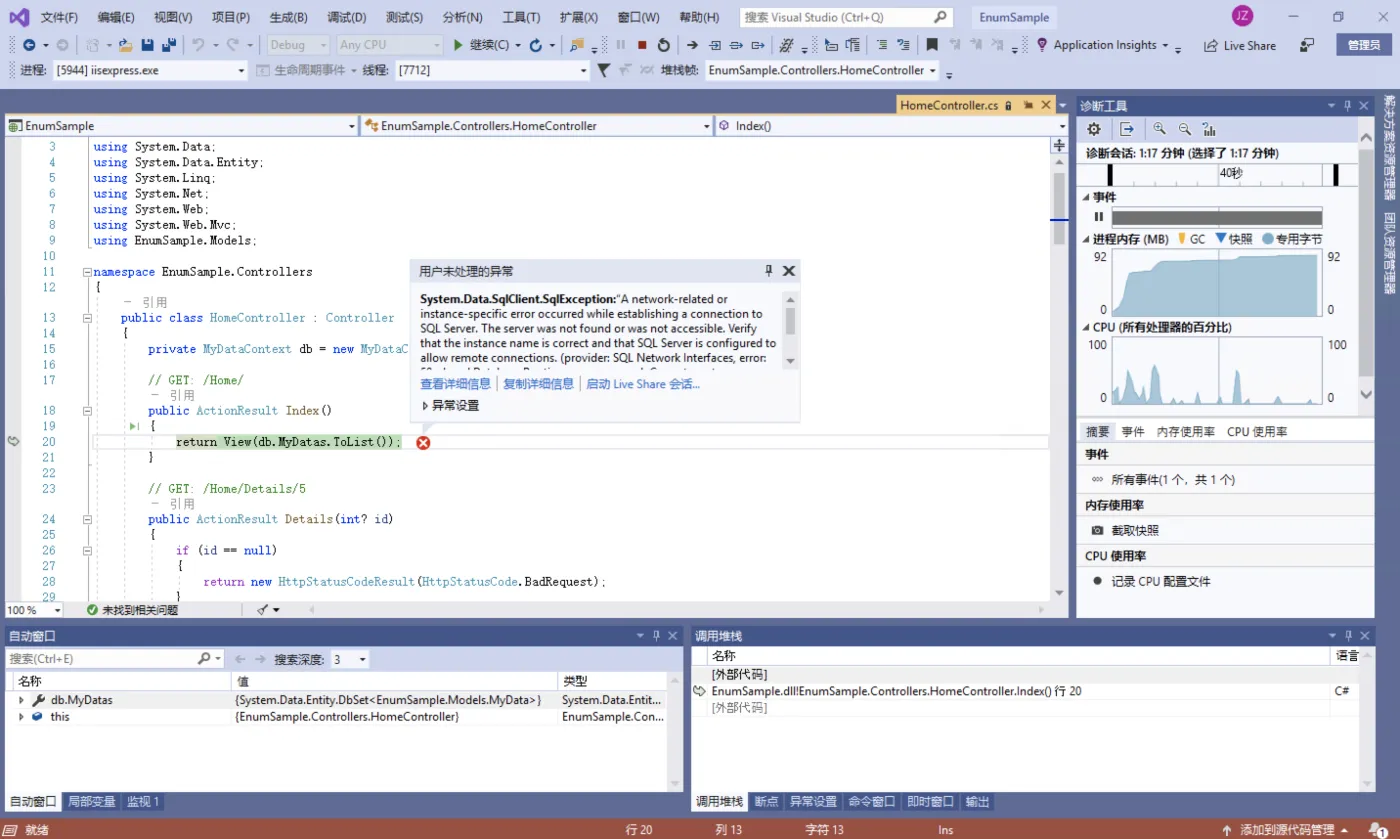Toggle auto-hide pin on 调用堆栈 panel

pos(1349,635)
